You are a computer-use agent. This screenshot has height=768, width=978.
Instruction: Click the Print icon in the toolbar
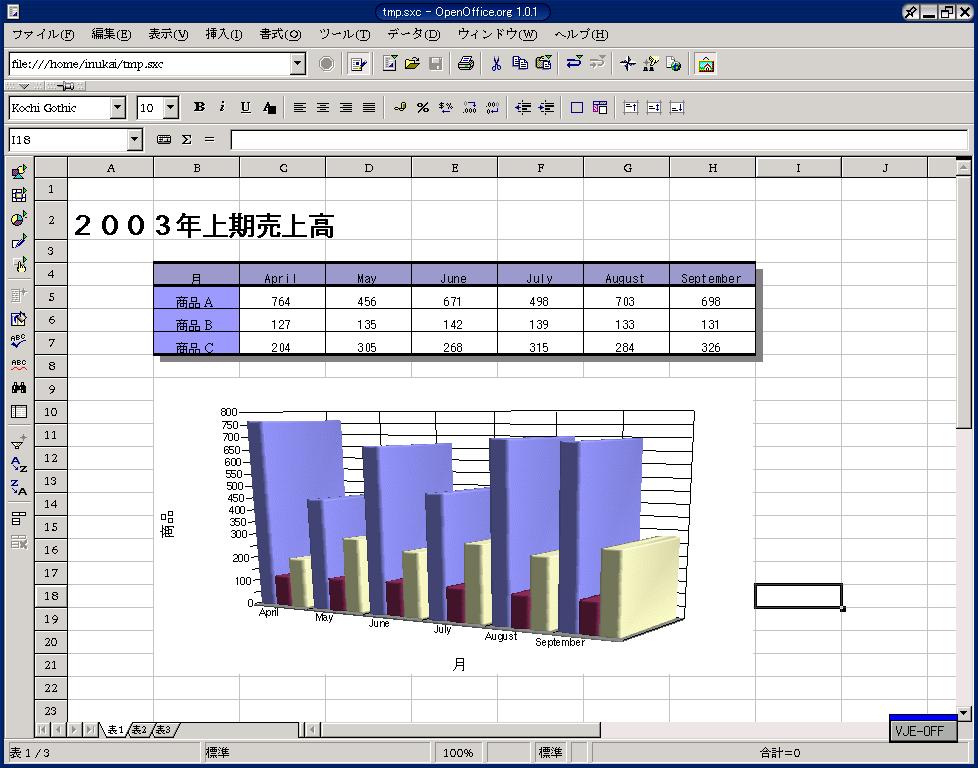coord(465,64)
